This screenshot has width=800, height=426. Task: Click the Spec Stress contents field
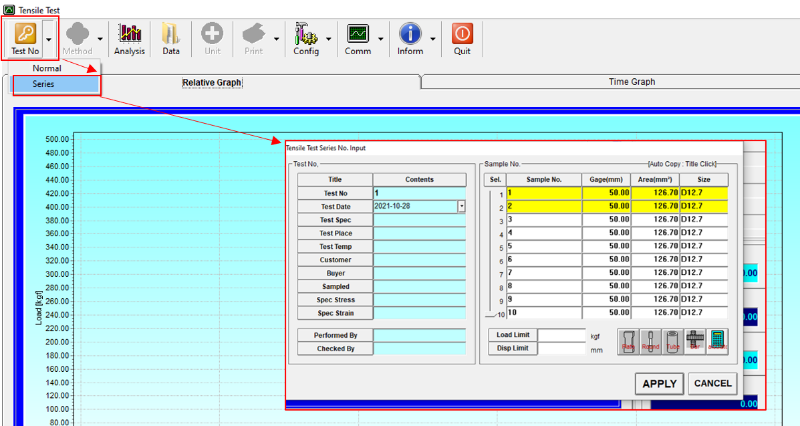[x=419, y=299]
